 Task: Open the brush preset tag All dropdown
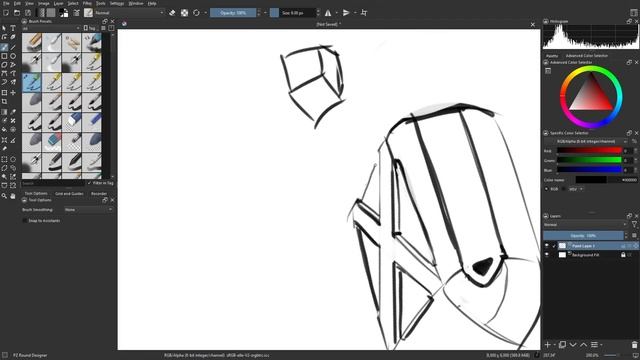pos(51,28)
